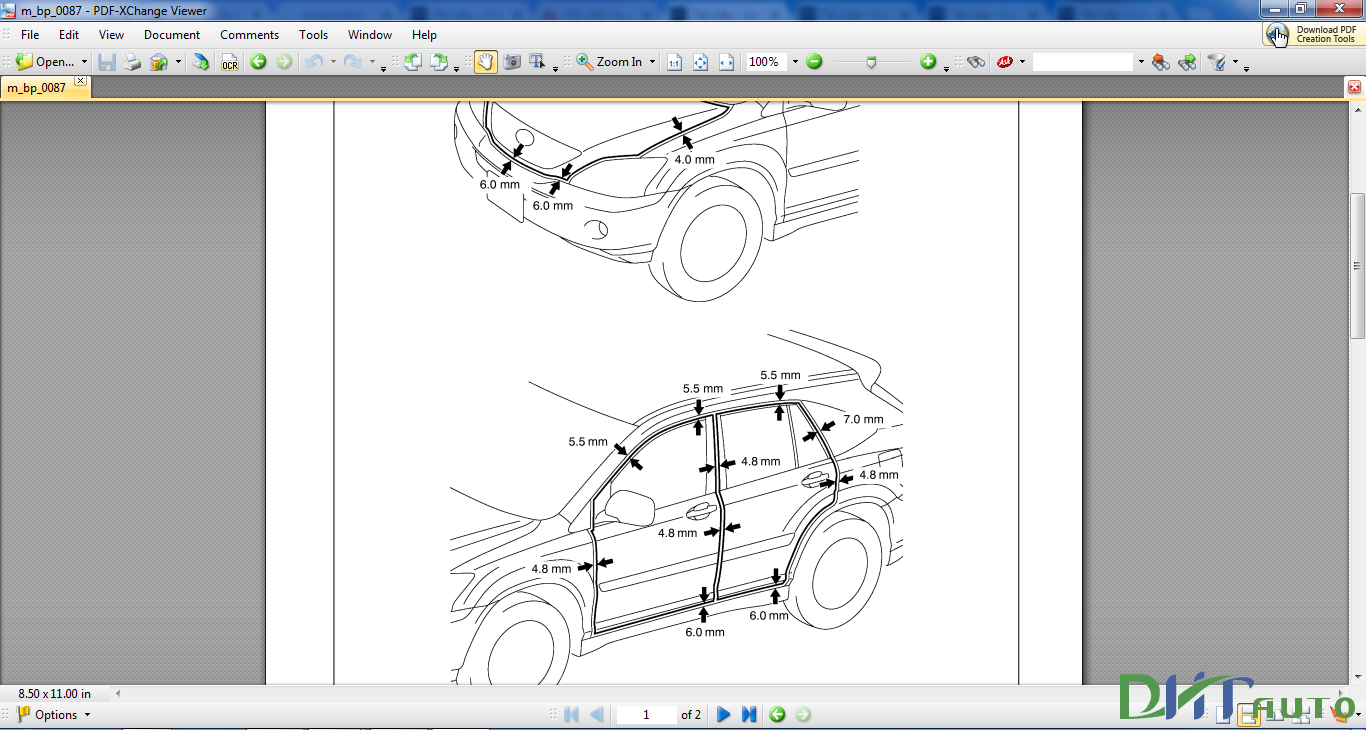Click the Zoom In tool button

[610, 62]
